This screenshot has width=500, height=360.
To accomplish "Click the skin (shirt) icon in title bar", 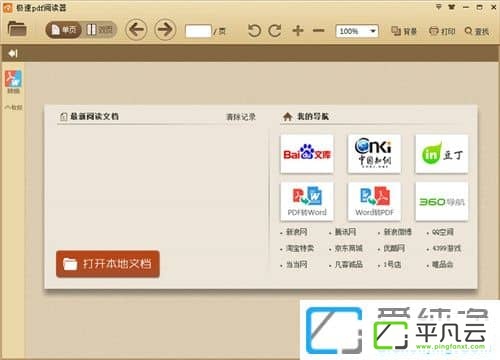I will (452, 7).
